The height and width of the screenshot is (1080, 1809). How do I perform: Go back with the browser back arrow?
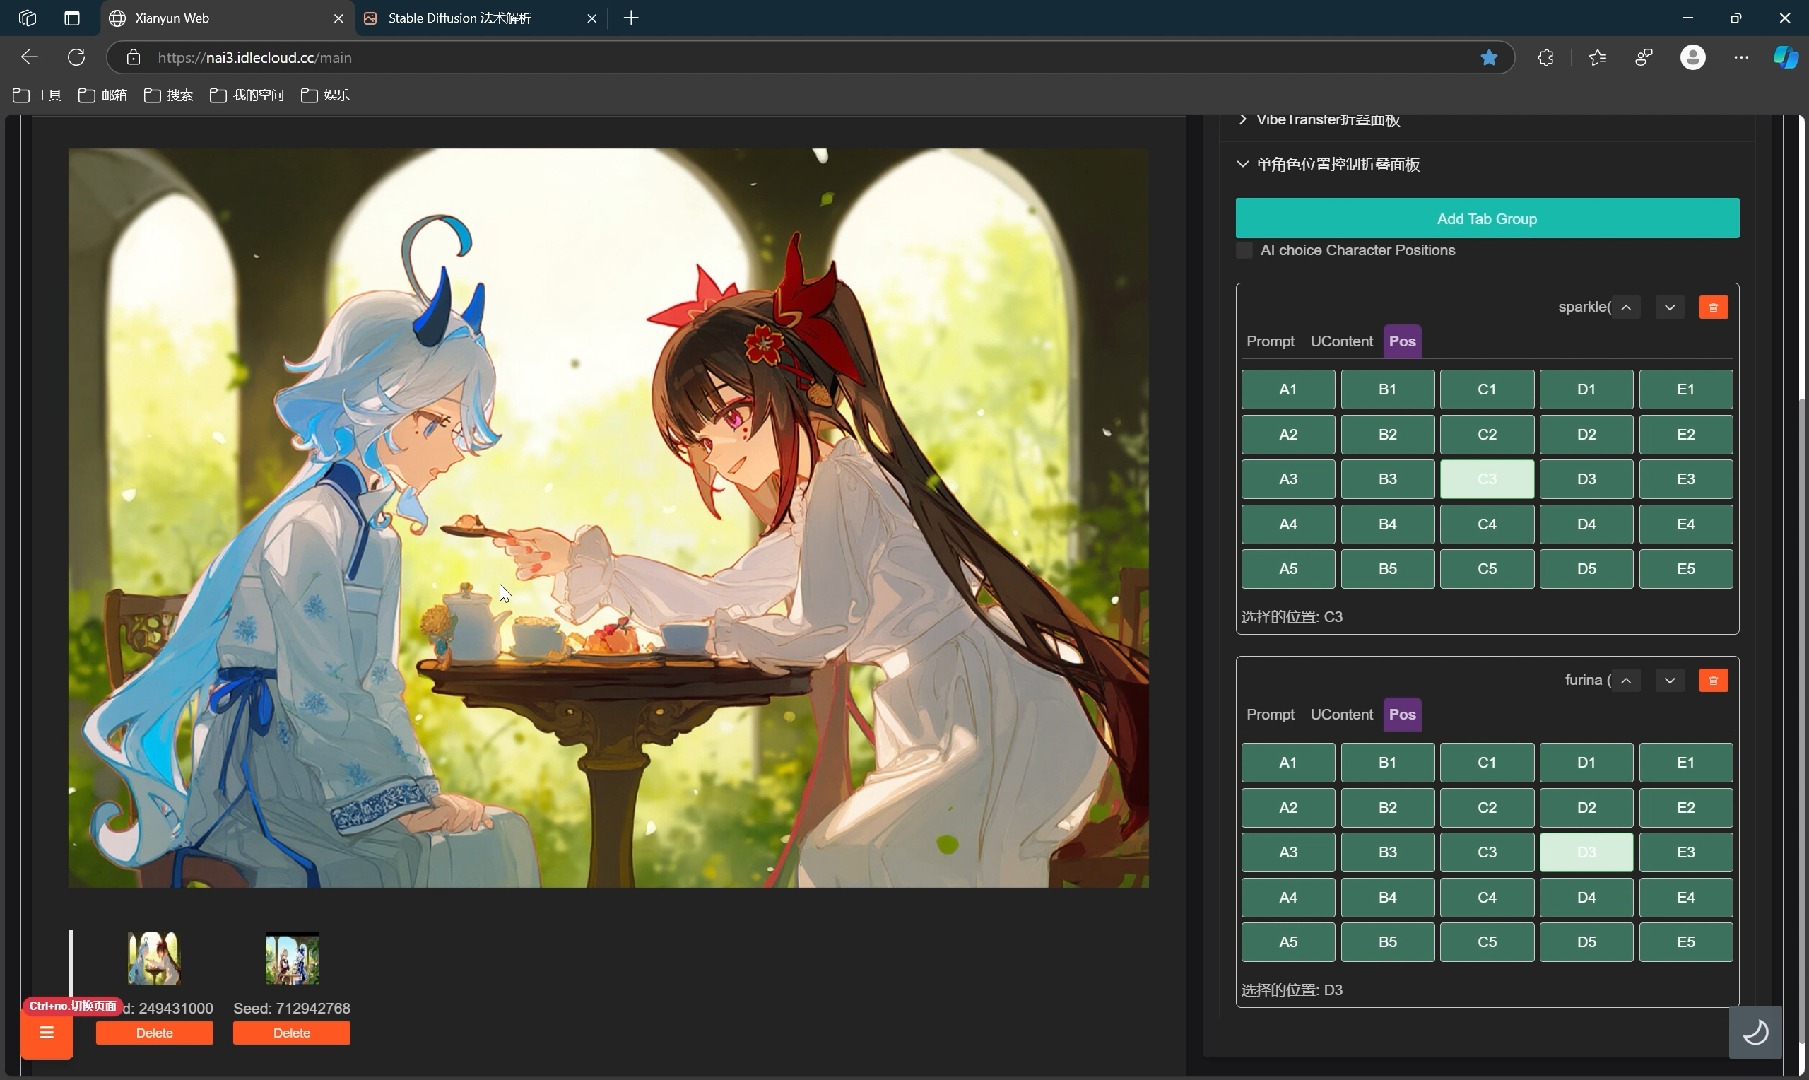pyautogui.click(x=29, y=57)
